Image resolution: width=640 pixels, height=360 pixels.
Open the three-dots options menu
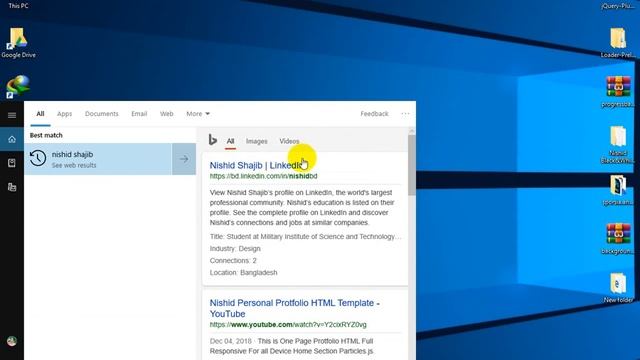[405, 114]
